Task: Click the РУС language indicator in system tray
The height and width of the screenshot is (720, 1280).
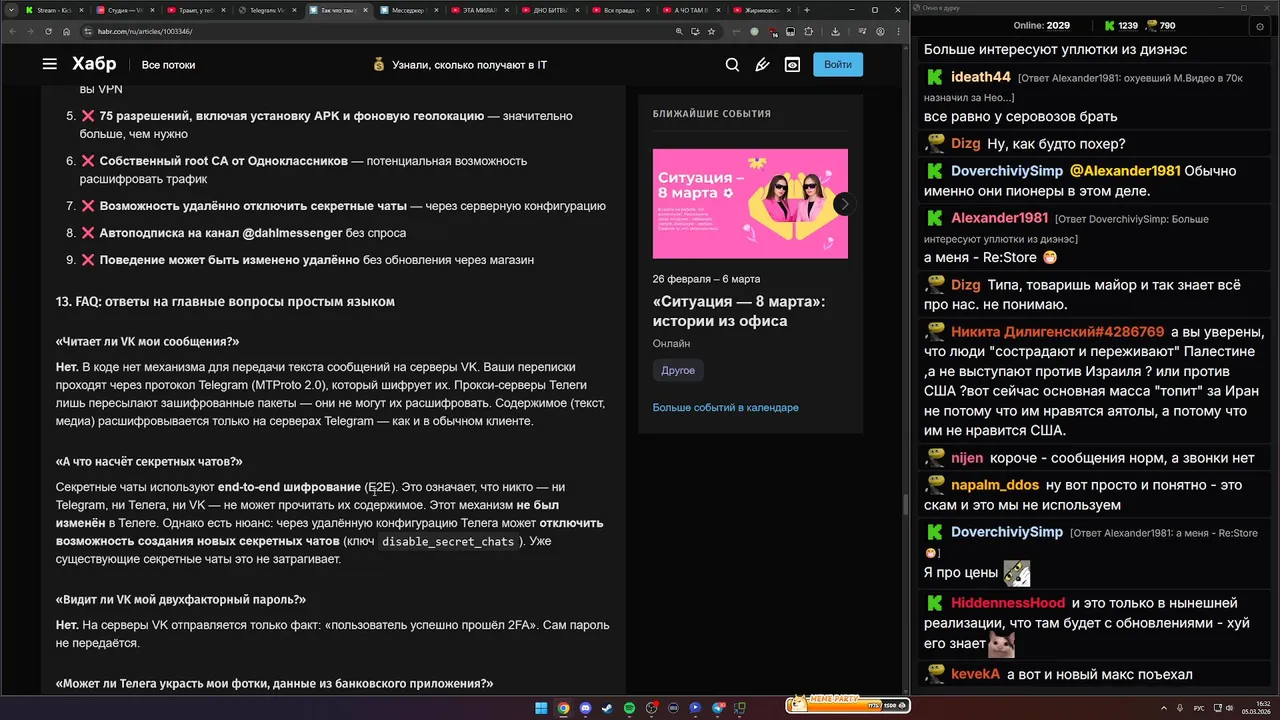Action: [1200, 708]
